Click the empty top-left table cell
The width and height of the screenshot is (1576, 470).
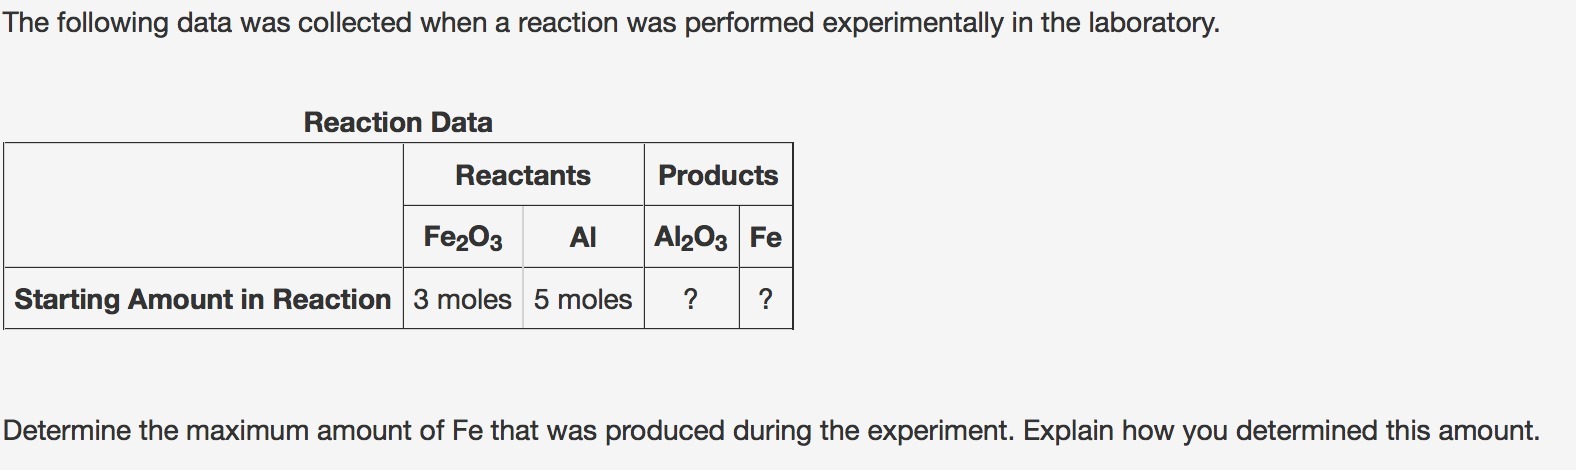(x=203, y=205)
